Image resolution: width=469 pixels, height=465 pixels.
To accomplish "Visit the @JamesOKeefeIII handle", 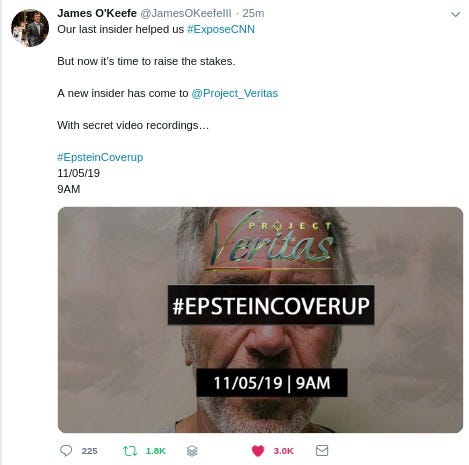I will pos(186,13).
